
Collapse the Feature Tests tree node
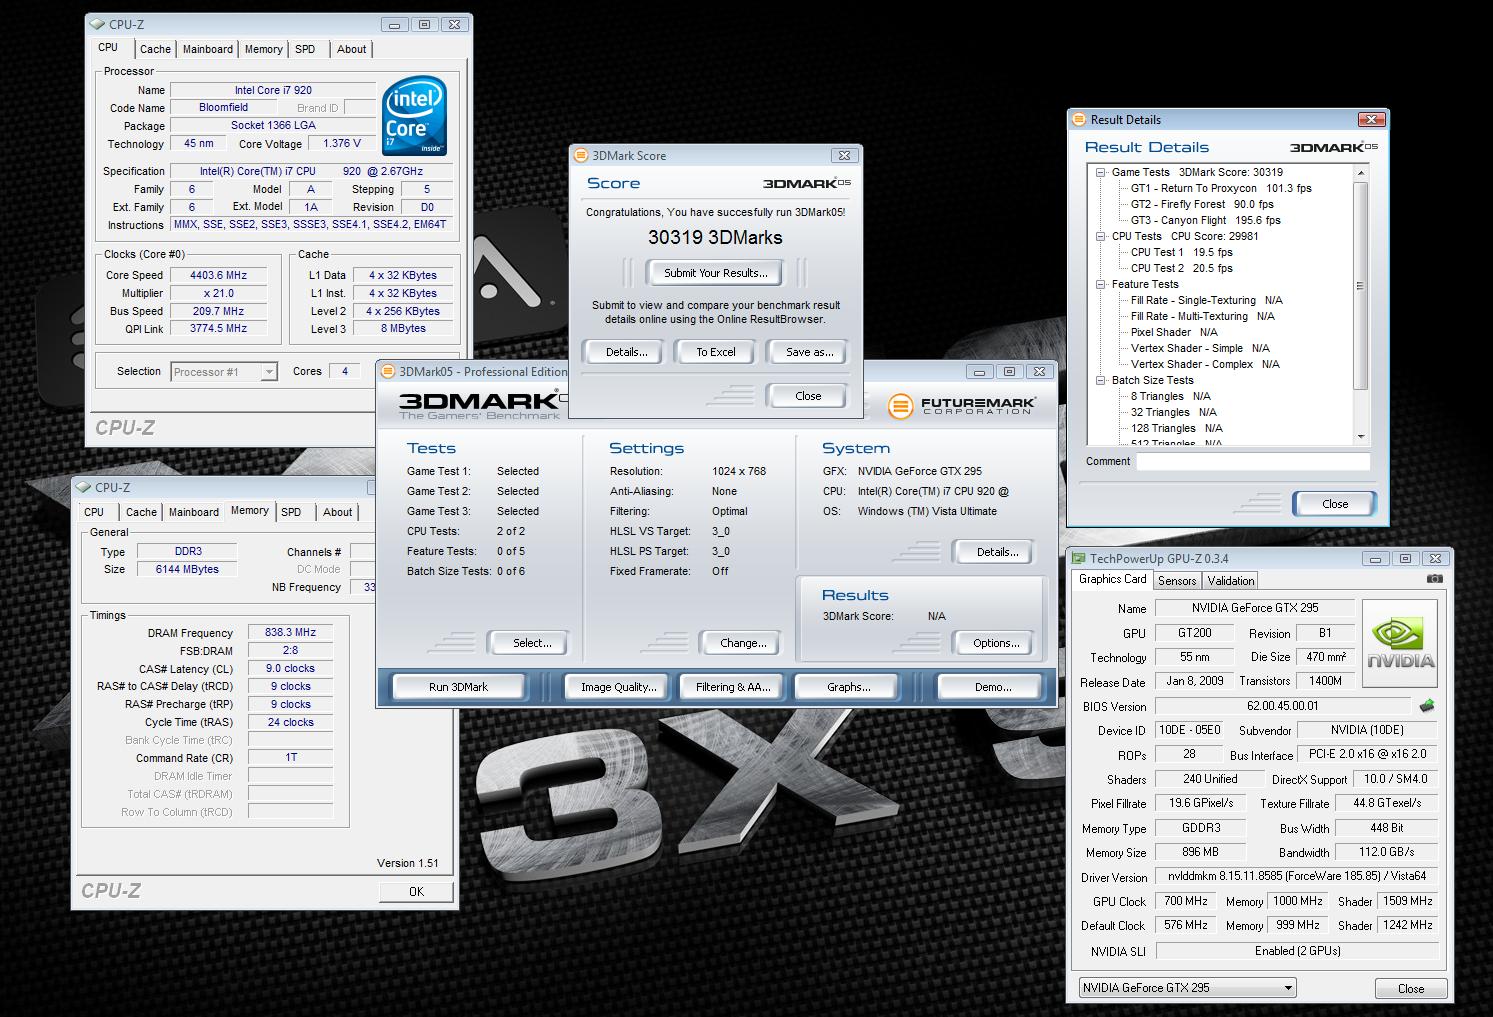click(x=1101, y=284)
